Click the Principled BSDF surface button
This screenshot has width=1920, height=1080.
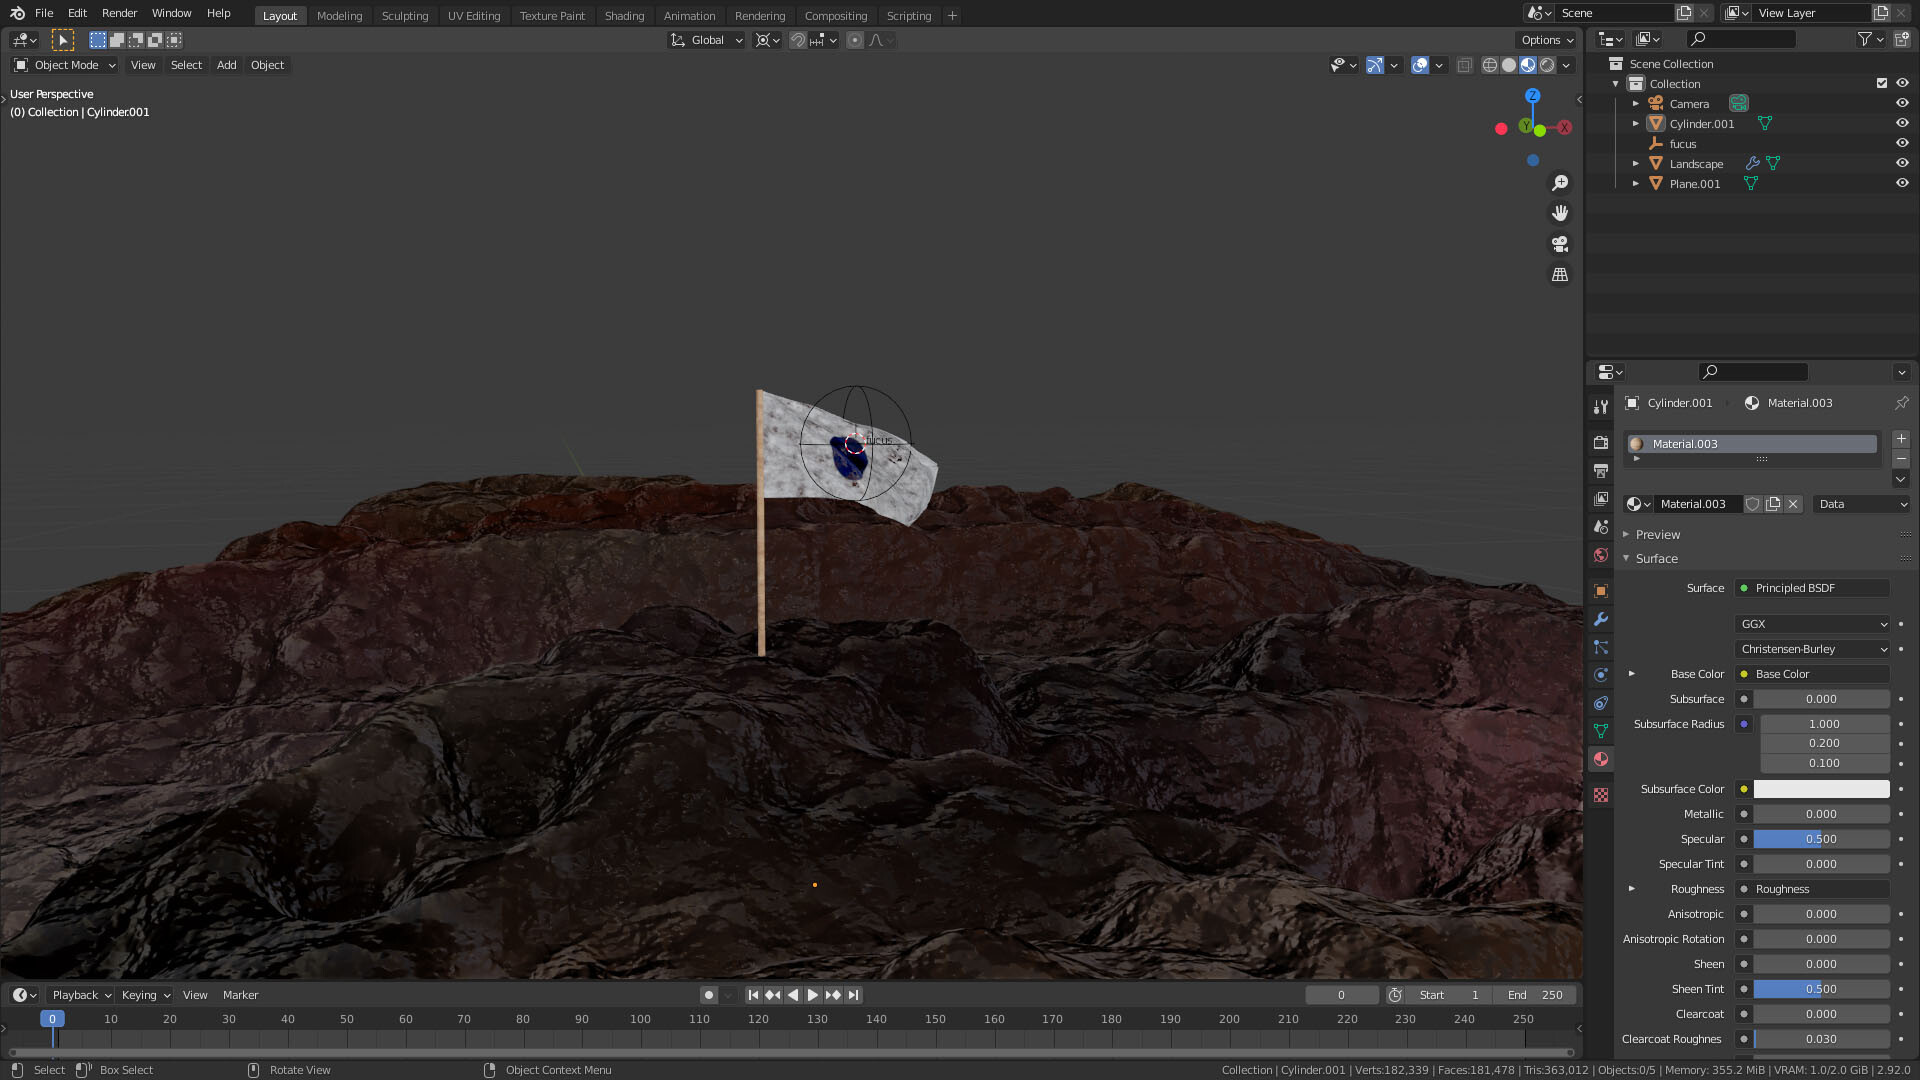point(1812,588)
